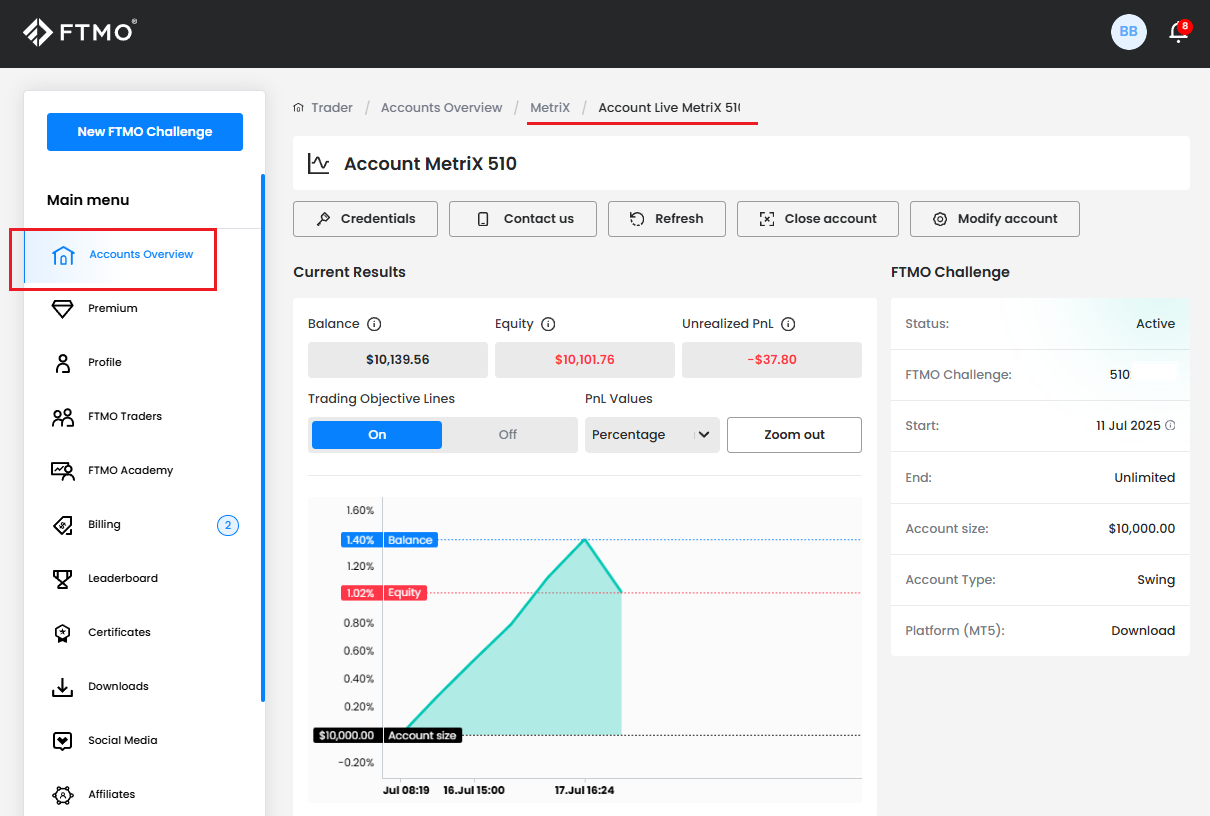
Task: Click the balance value $10,139.56
Action: [398, 360]
